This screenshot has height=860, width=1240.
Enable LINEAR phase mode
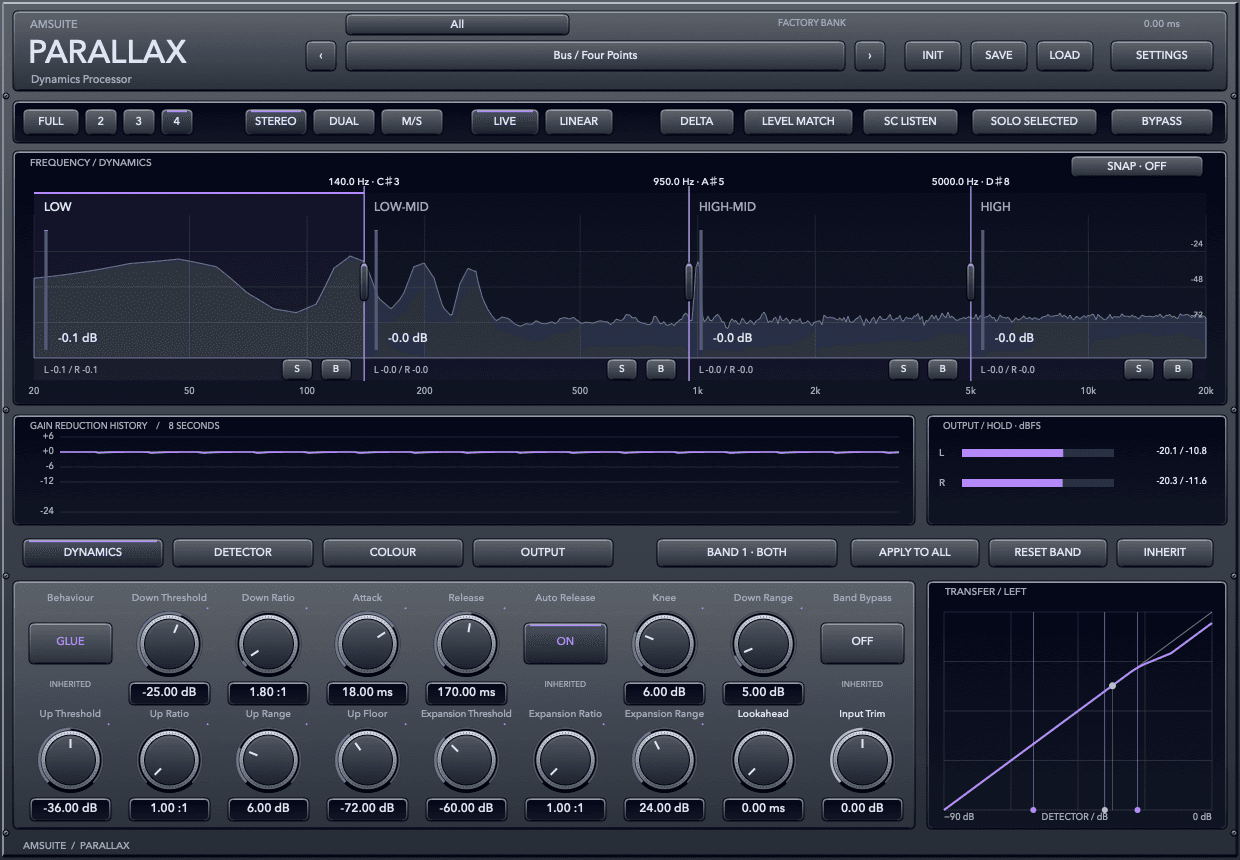pyautogui.click(x=579, y=122)
